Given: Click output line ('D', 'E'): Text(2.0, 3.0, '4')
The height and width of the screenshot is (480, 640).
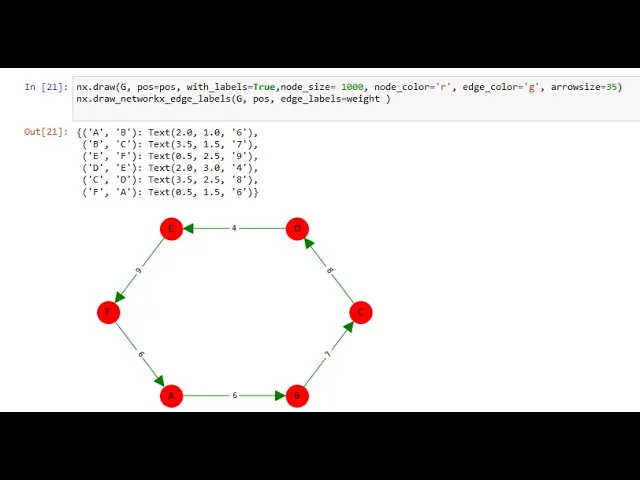Looking at the screenshot, I should [170, 168].
